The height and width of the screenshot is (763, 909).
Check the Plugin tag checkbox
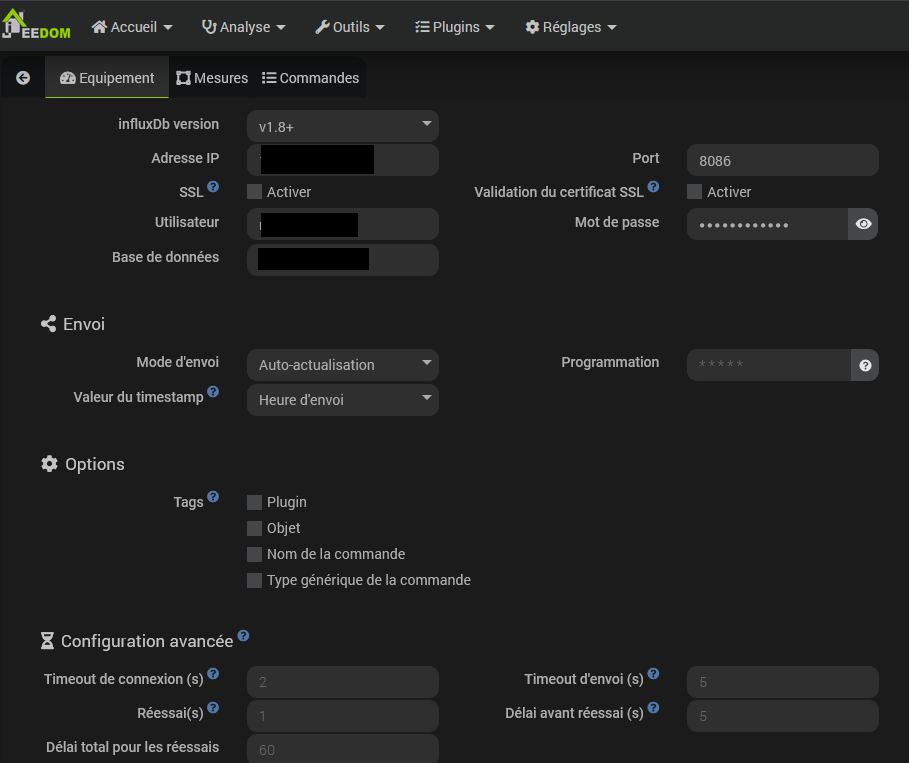254,502
